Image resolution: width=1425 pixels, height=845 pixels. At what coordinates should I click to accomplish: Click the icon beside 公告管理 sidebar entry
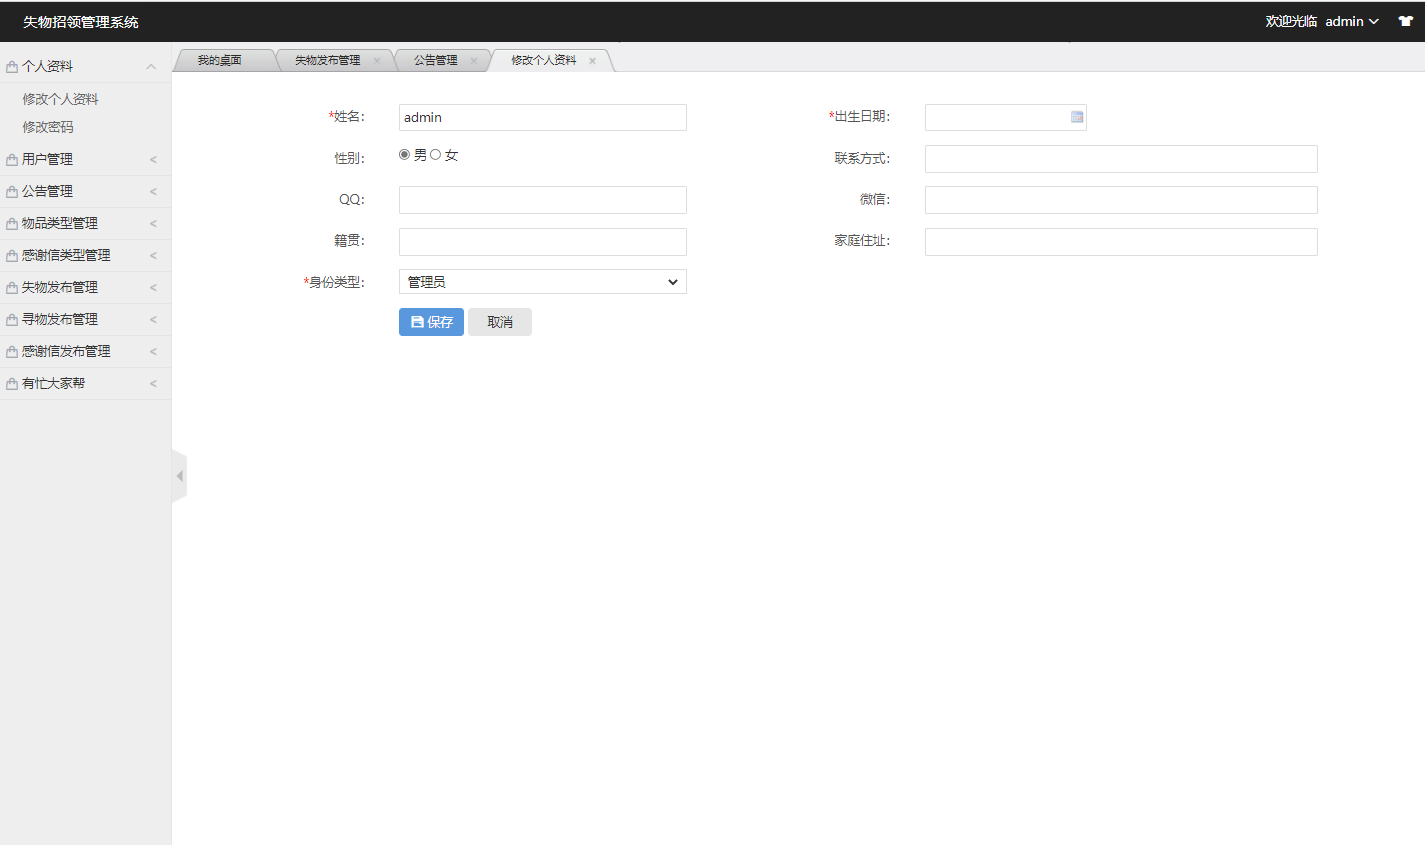pyautogui.click(x=11, y=191)
